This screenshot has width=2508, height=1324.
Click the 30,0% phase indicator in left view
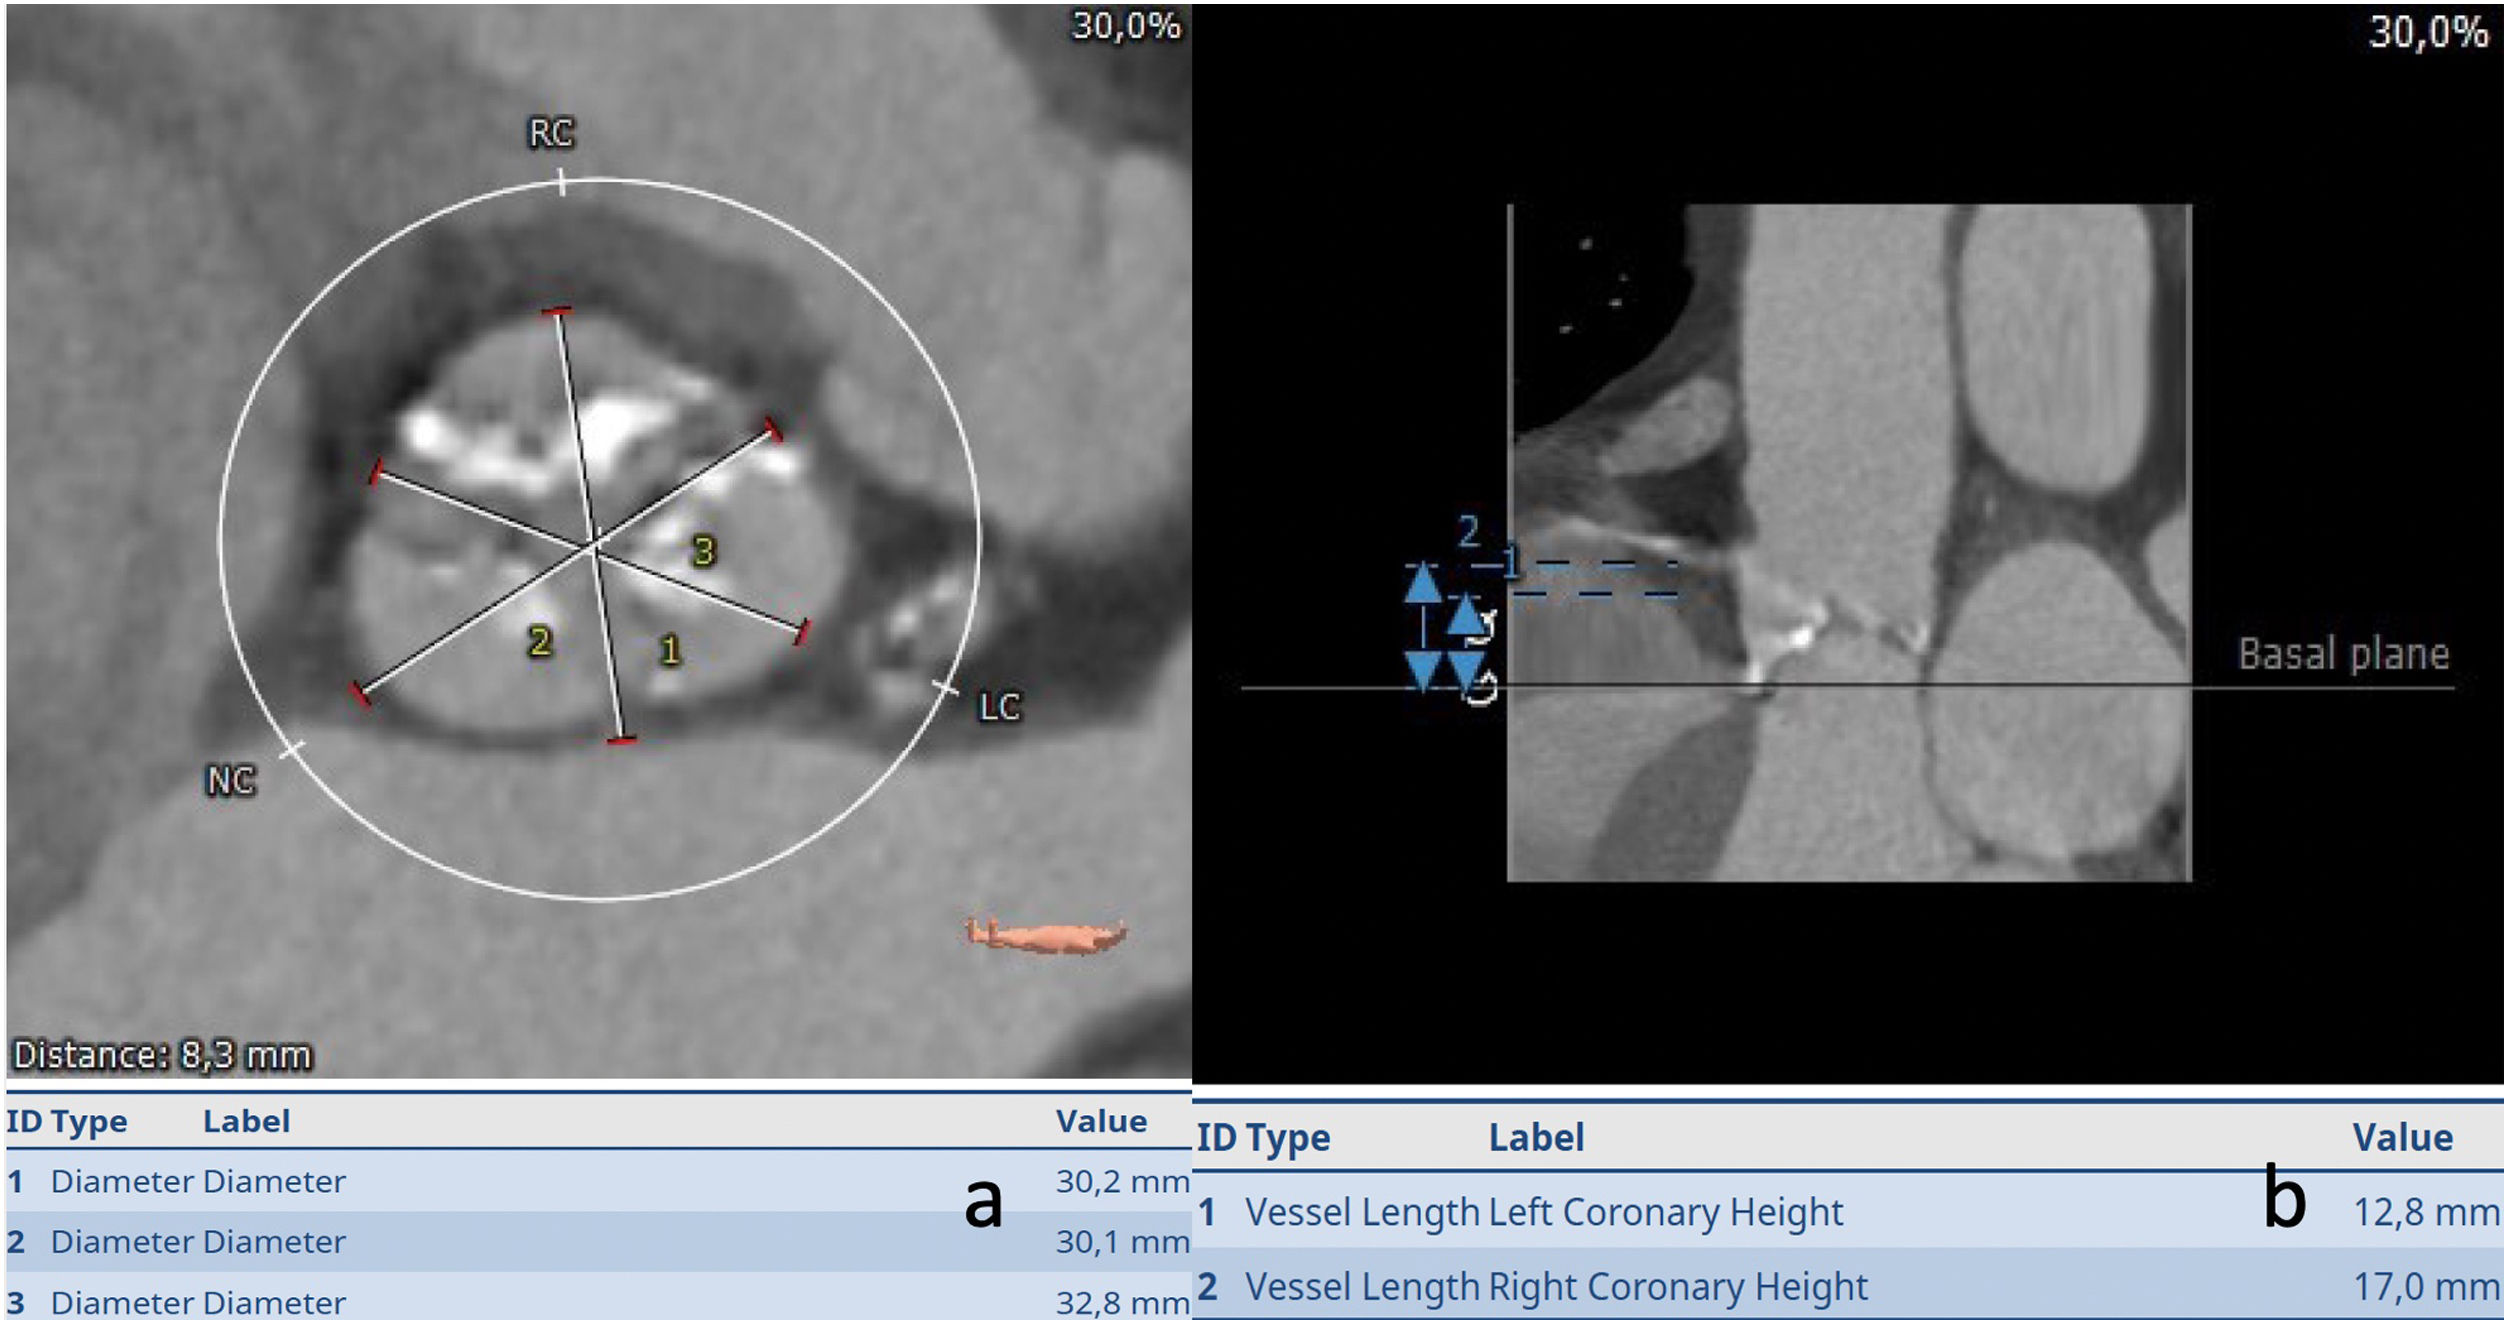(x=1126, y=26)
